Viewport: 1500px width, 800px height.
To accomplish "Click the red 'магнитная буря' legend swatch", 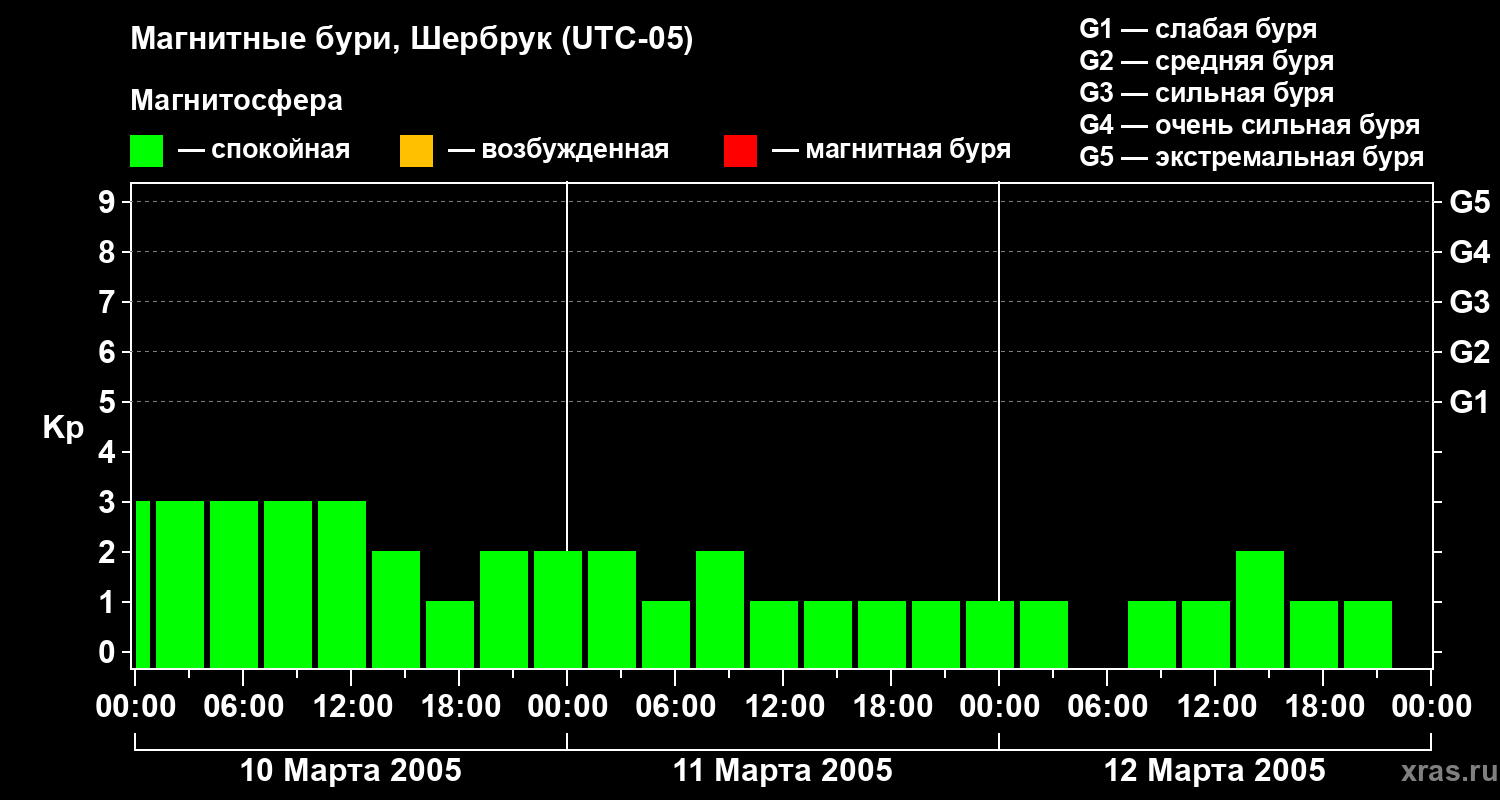I will pyautogui.click(x=740, y=151).
